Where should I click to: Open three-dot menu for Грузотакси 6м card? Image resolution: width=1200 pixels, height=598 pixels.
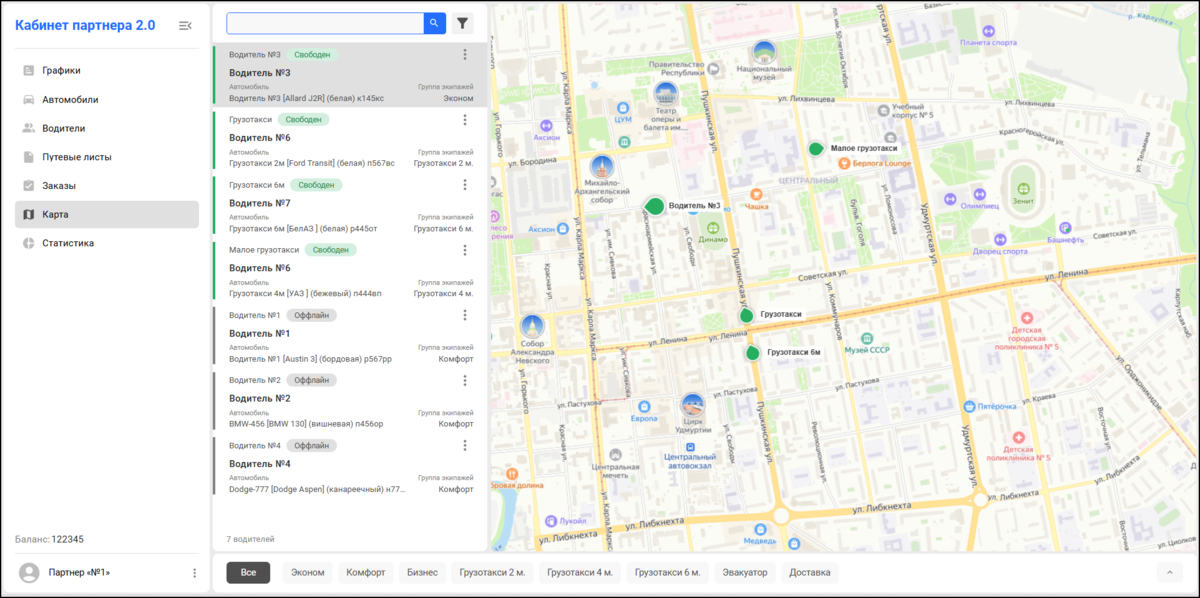click(x=465, y=185)
